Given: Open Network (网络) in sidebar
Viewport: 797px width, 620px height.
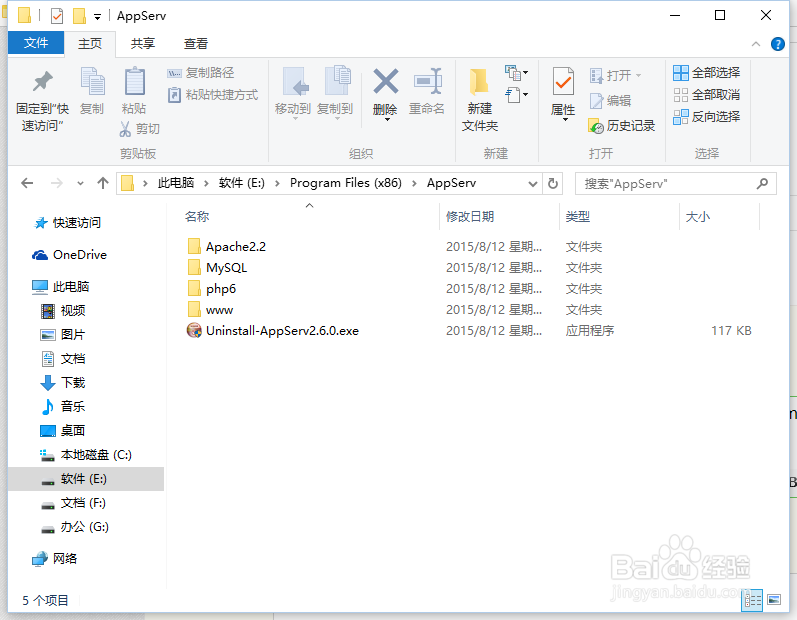Looking at the screenshot, I should pyautogui.click(x=54, y=559).
